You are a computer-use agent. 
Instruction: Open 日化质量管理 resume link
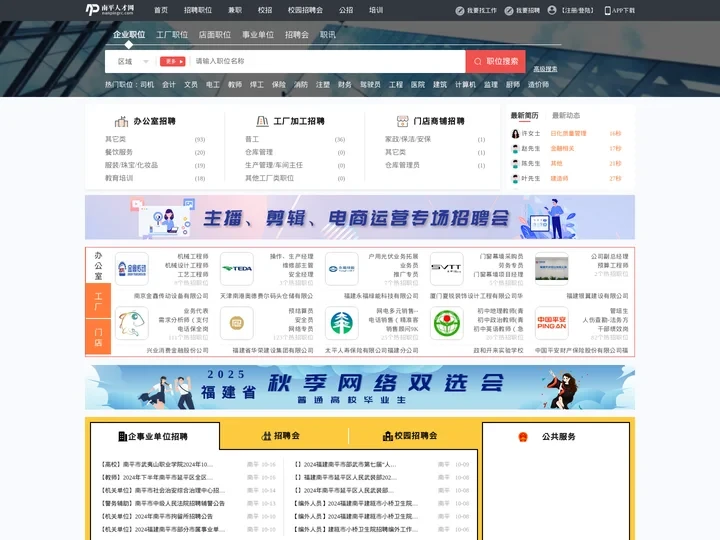point(568,134)
